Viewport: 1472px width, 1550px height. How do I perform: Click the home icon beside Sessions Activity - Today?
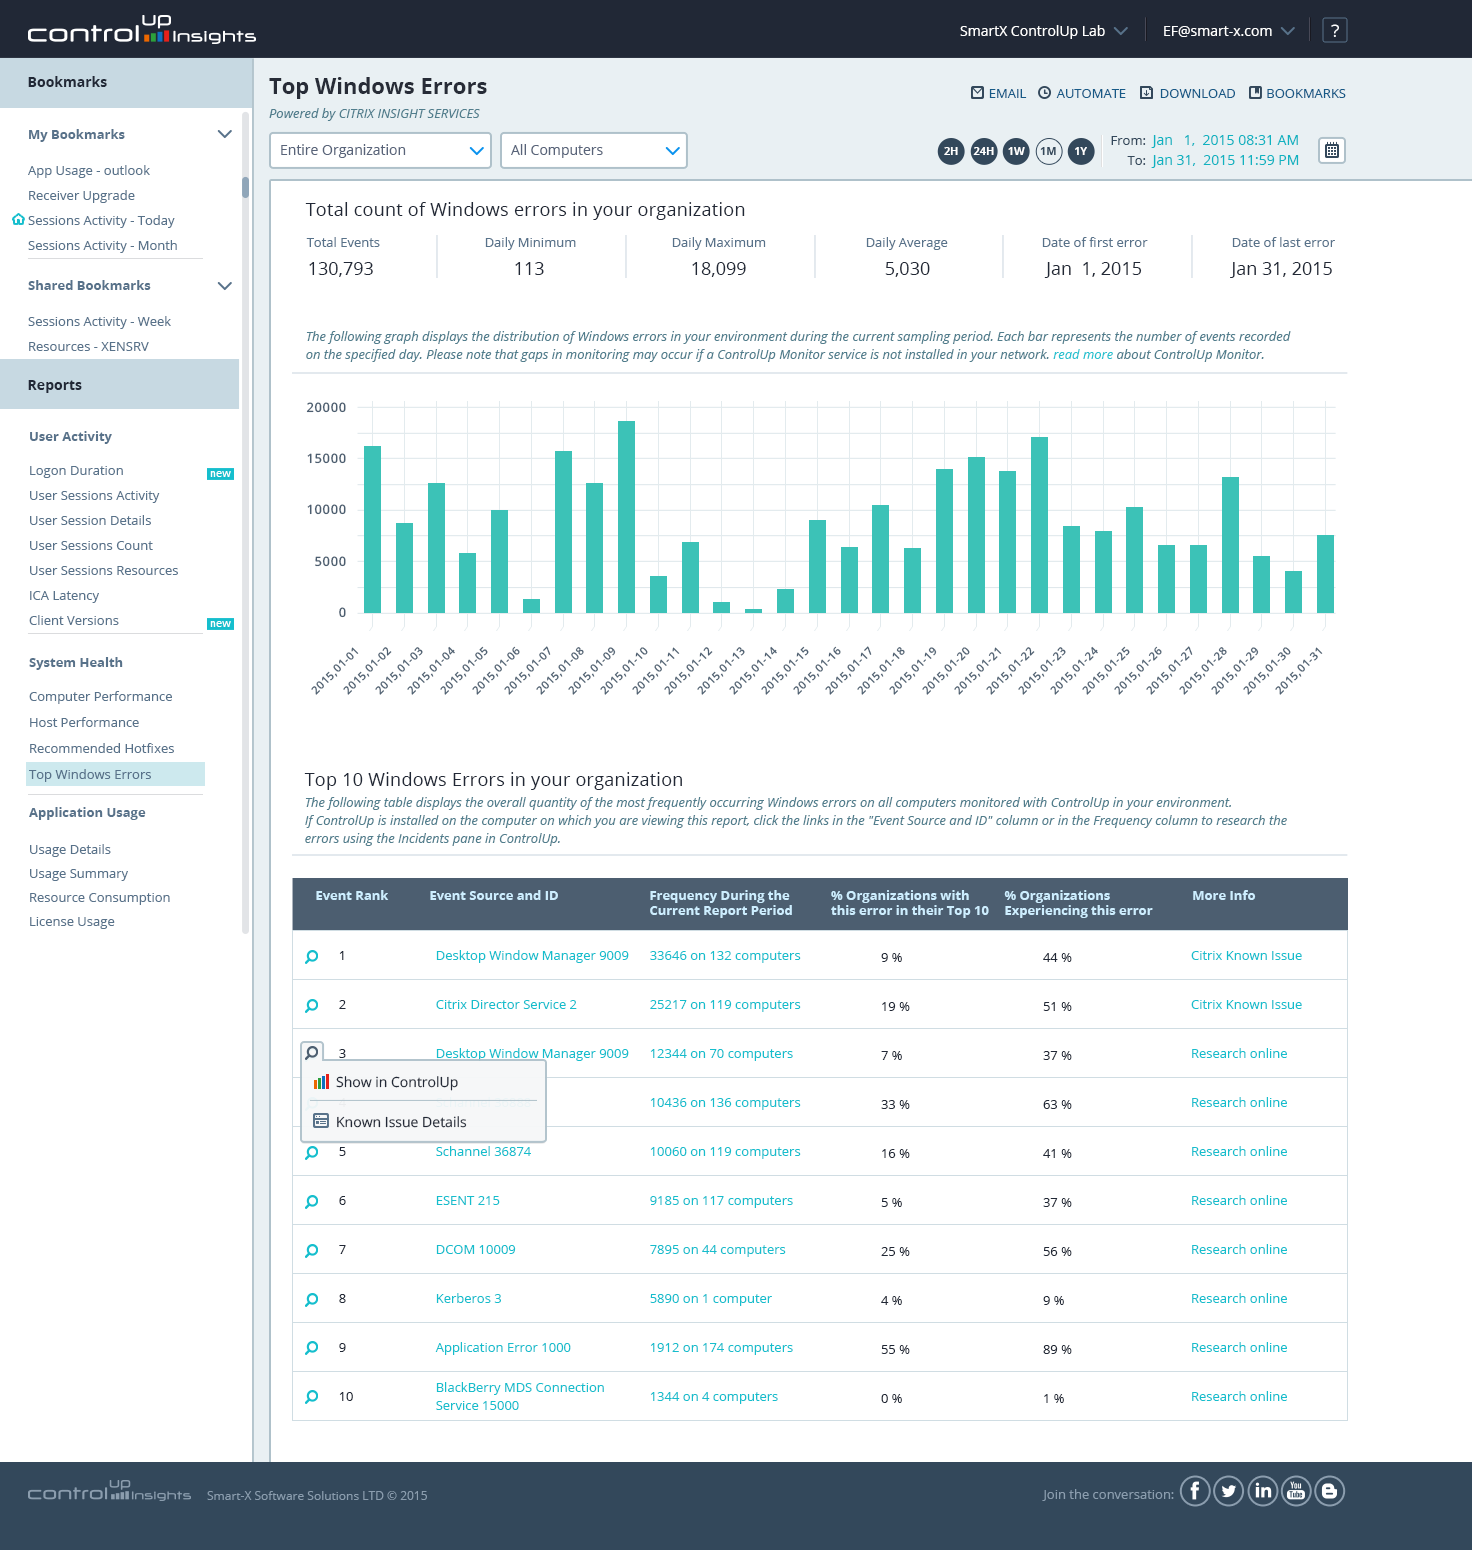(x=18, y=220)
